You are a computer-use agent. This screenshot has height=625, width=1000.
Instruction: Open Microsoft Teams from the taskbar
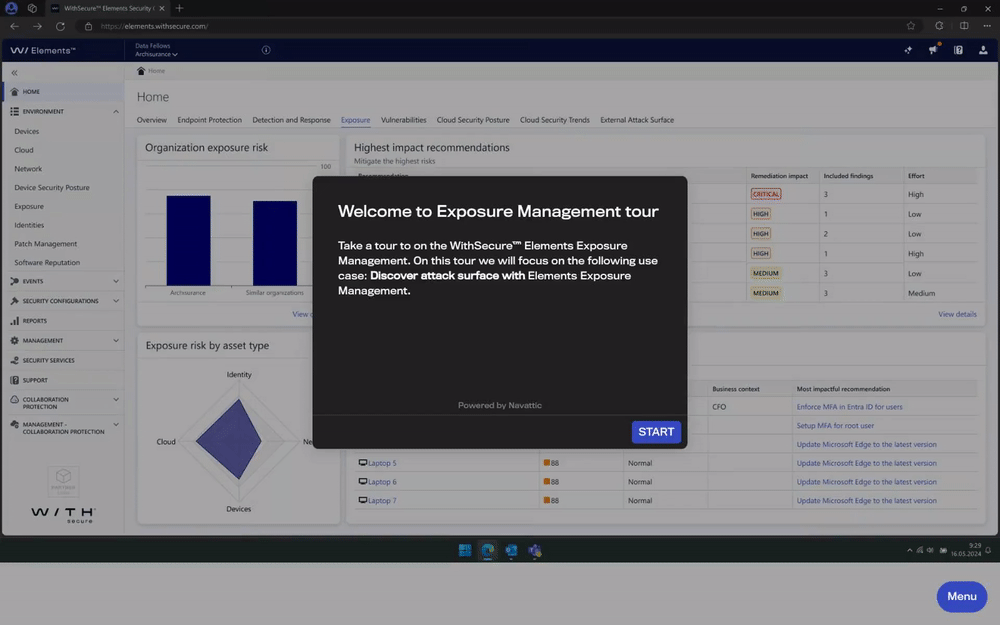point(534,550)
